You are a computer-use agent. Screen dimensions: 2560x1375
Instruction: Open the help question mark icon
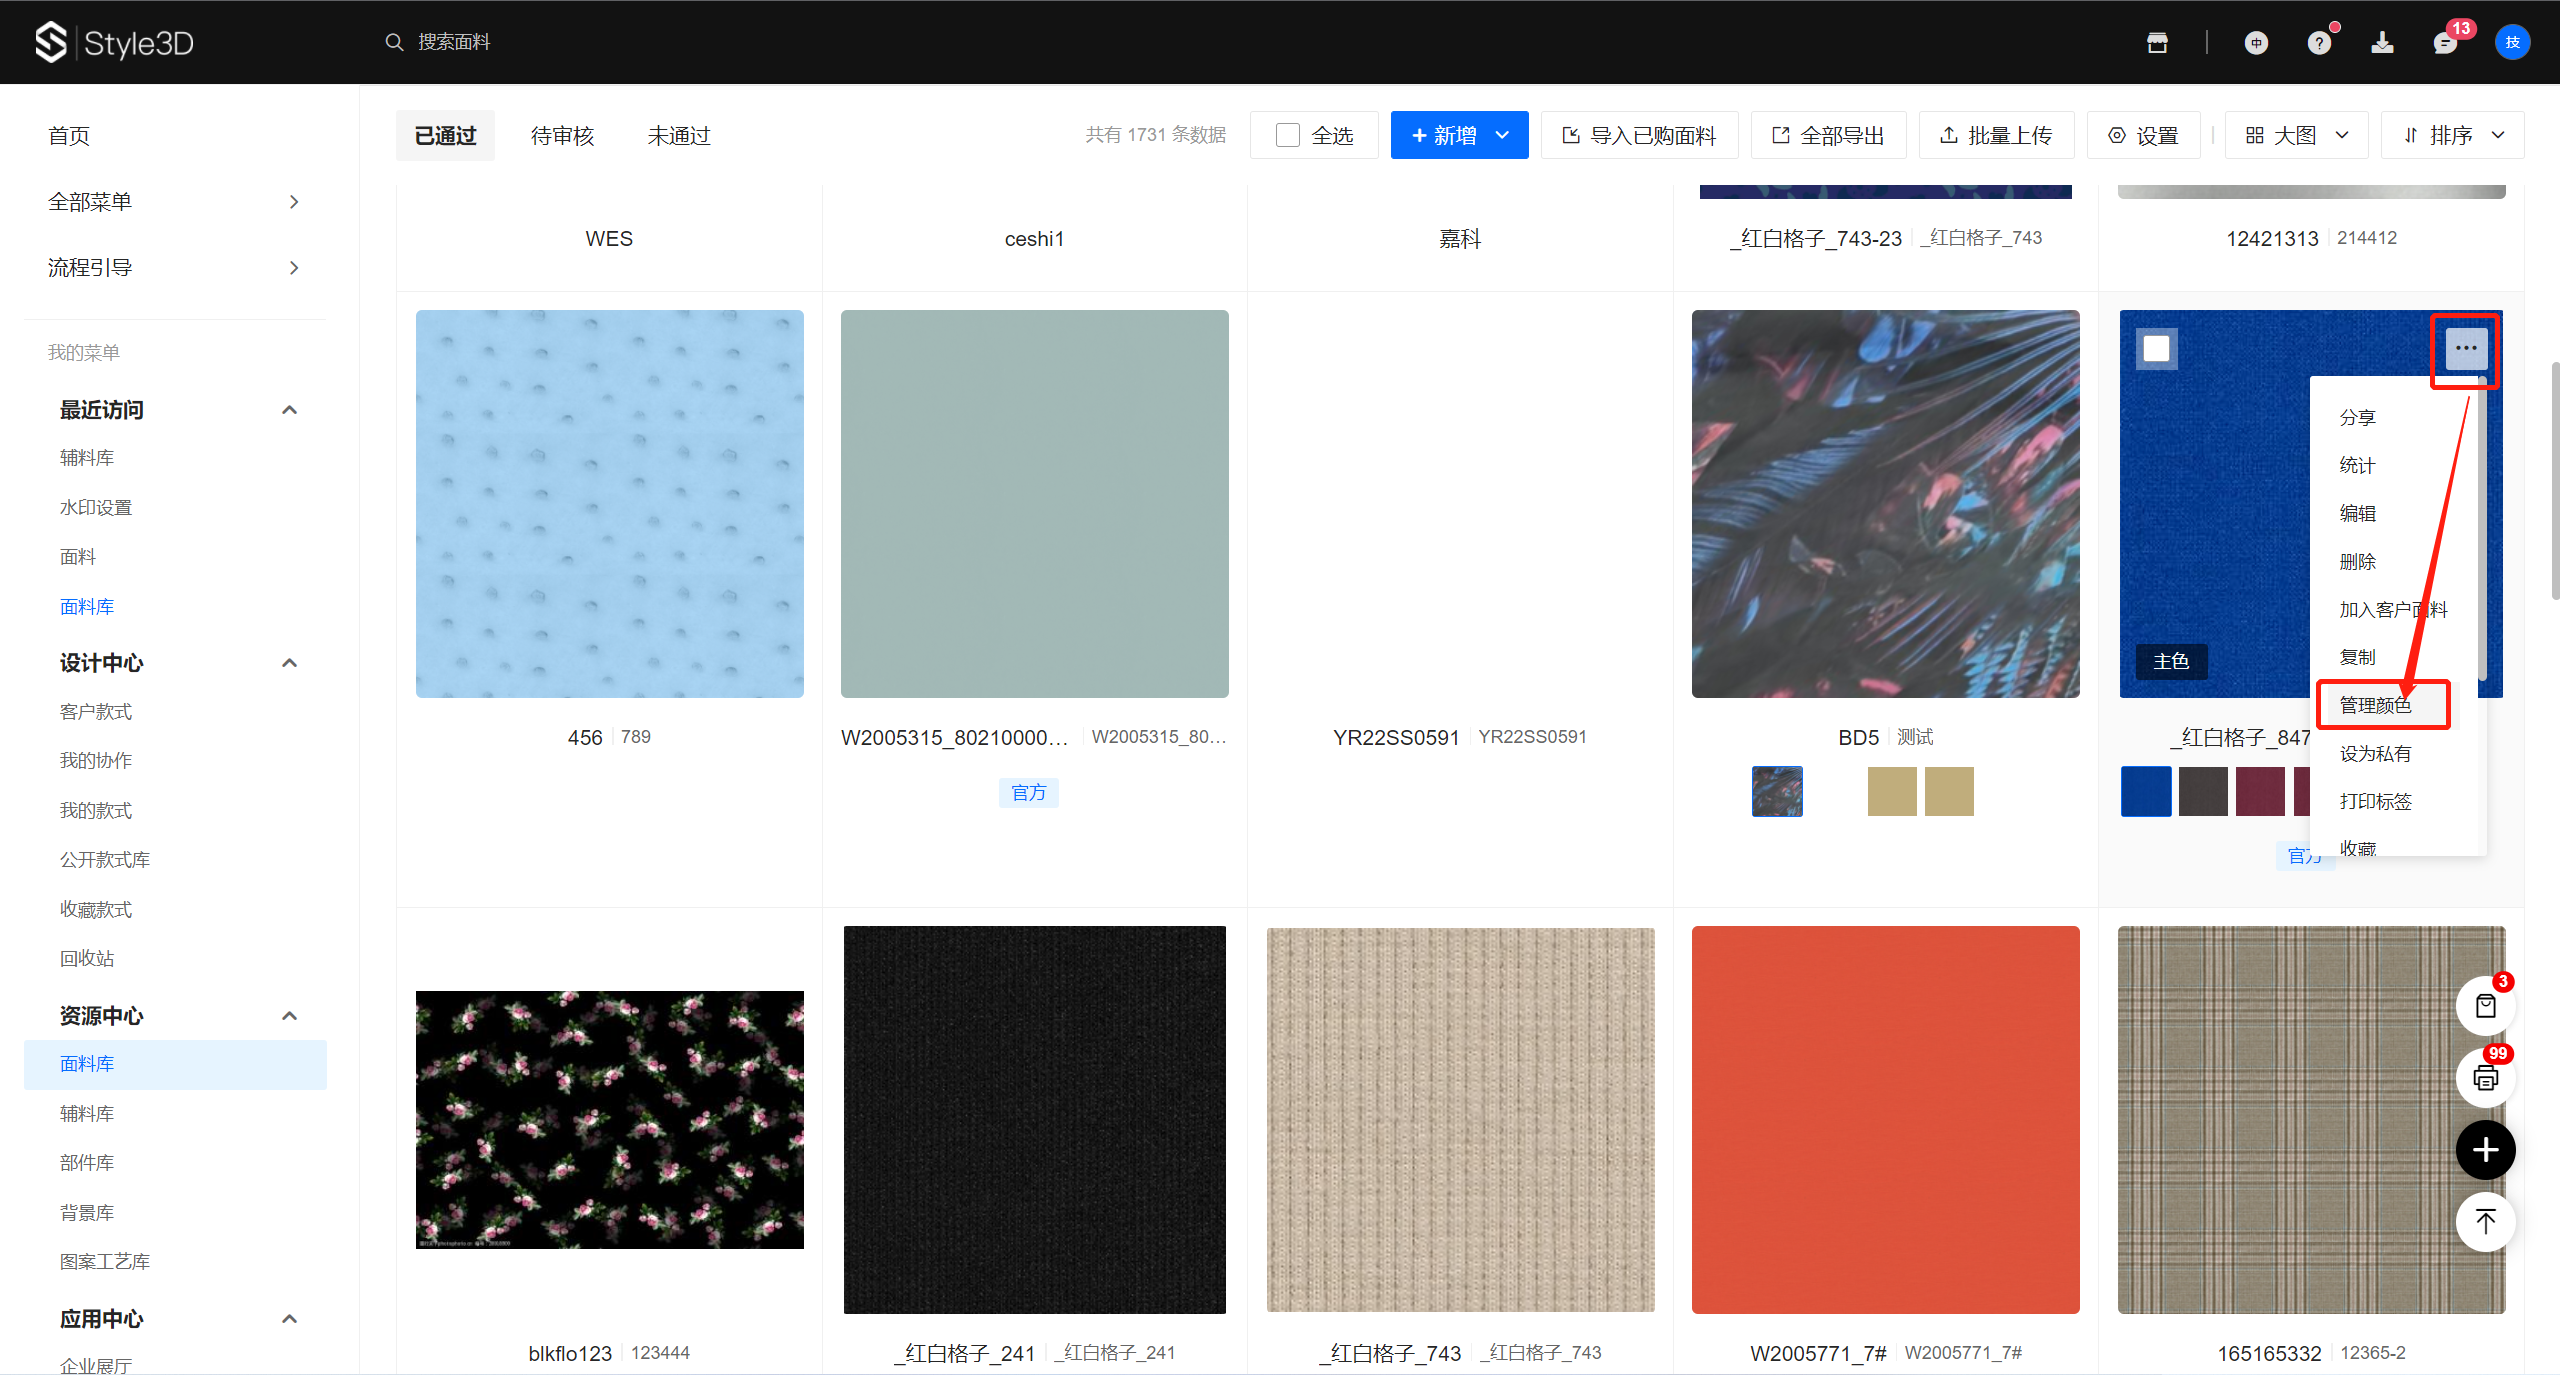tap(2319, 42)
